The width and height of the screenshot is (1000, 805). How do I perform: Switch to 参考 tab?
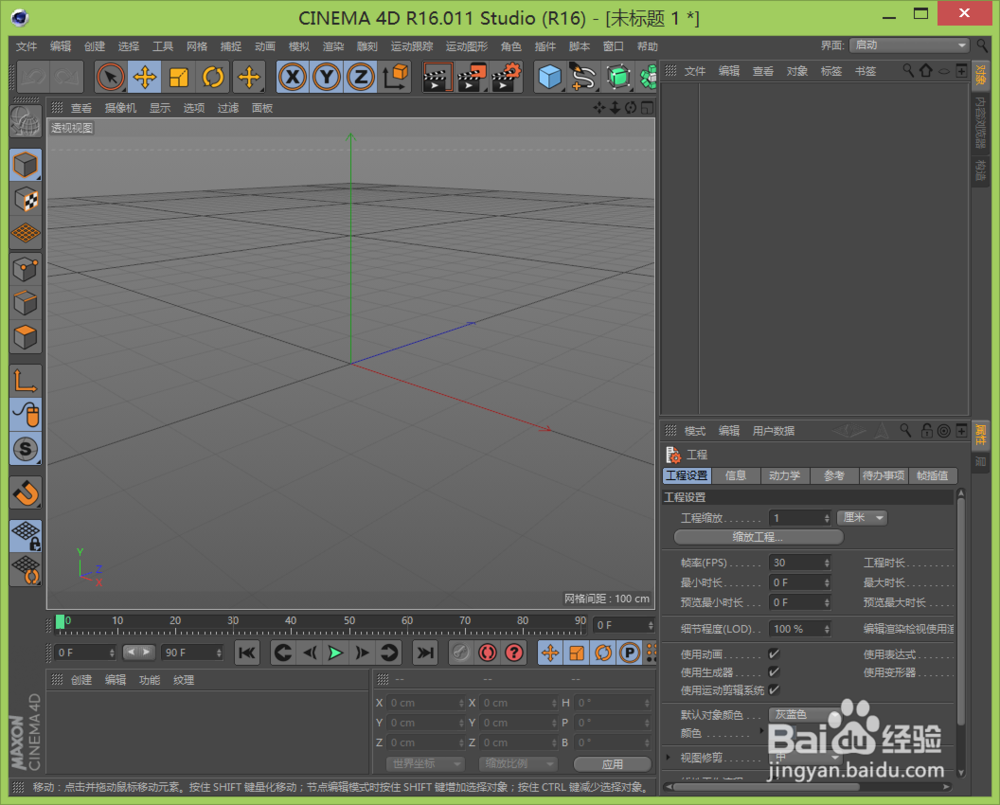click(834, 475)
